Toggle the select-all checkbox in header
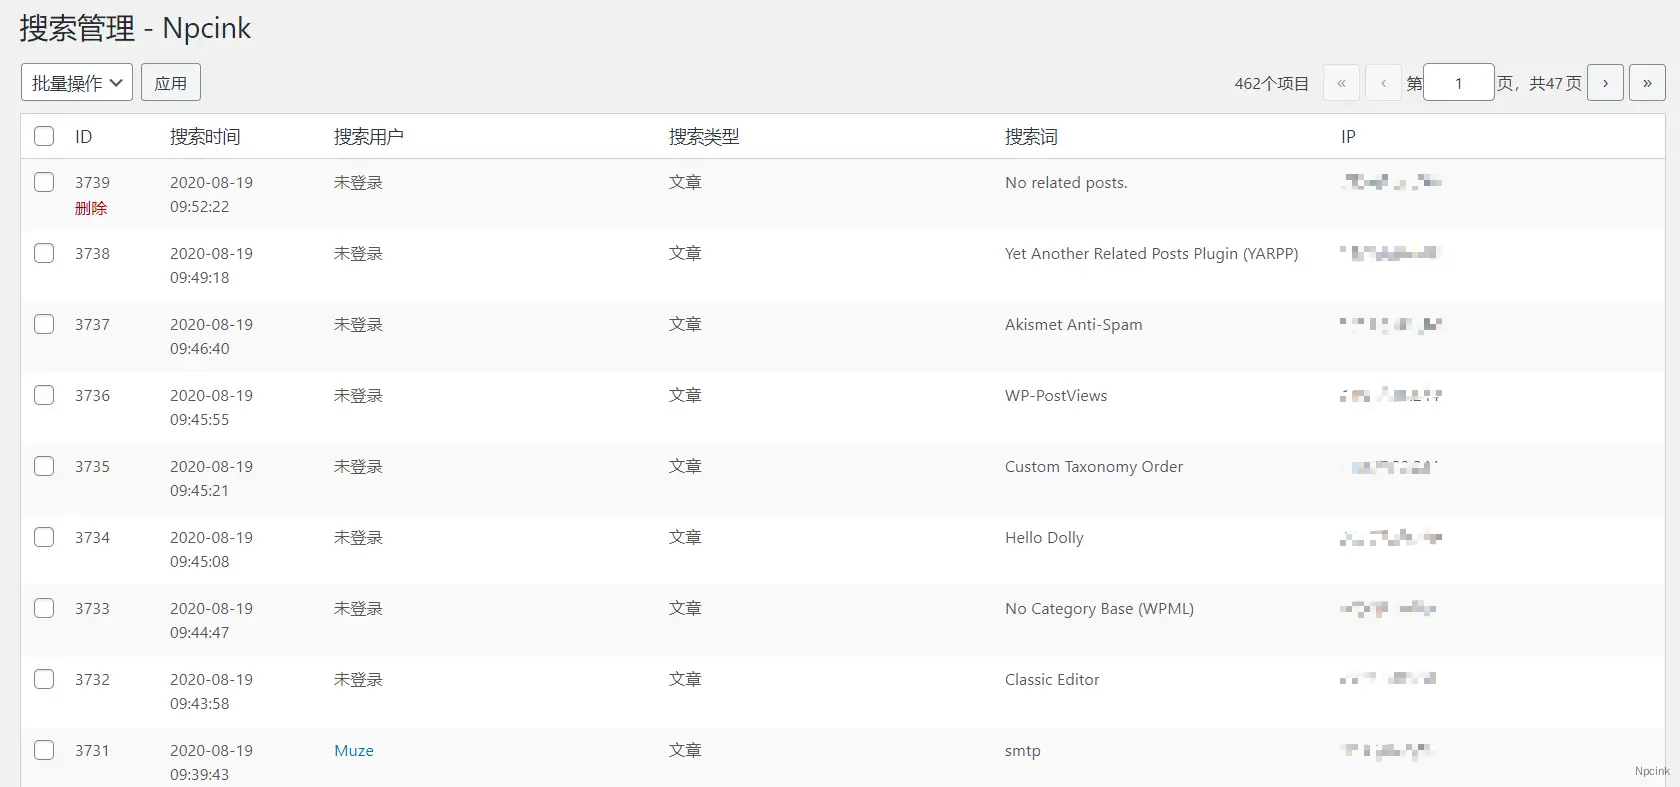The width and height of the screenshot is (1680, 787). pyautogui.click(x=44, y=136)
